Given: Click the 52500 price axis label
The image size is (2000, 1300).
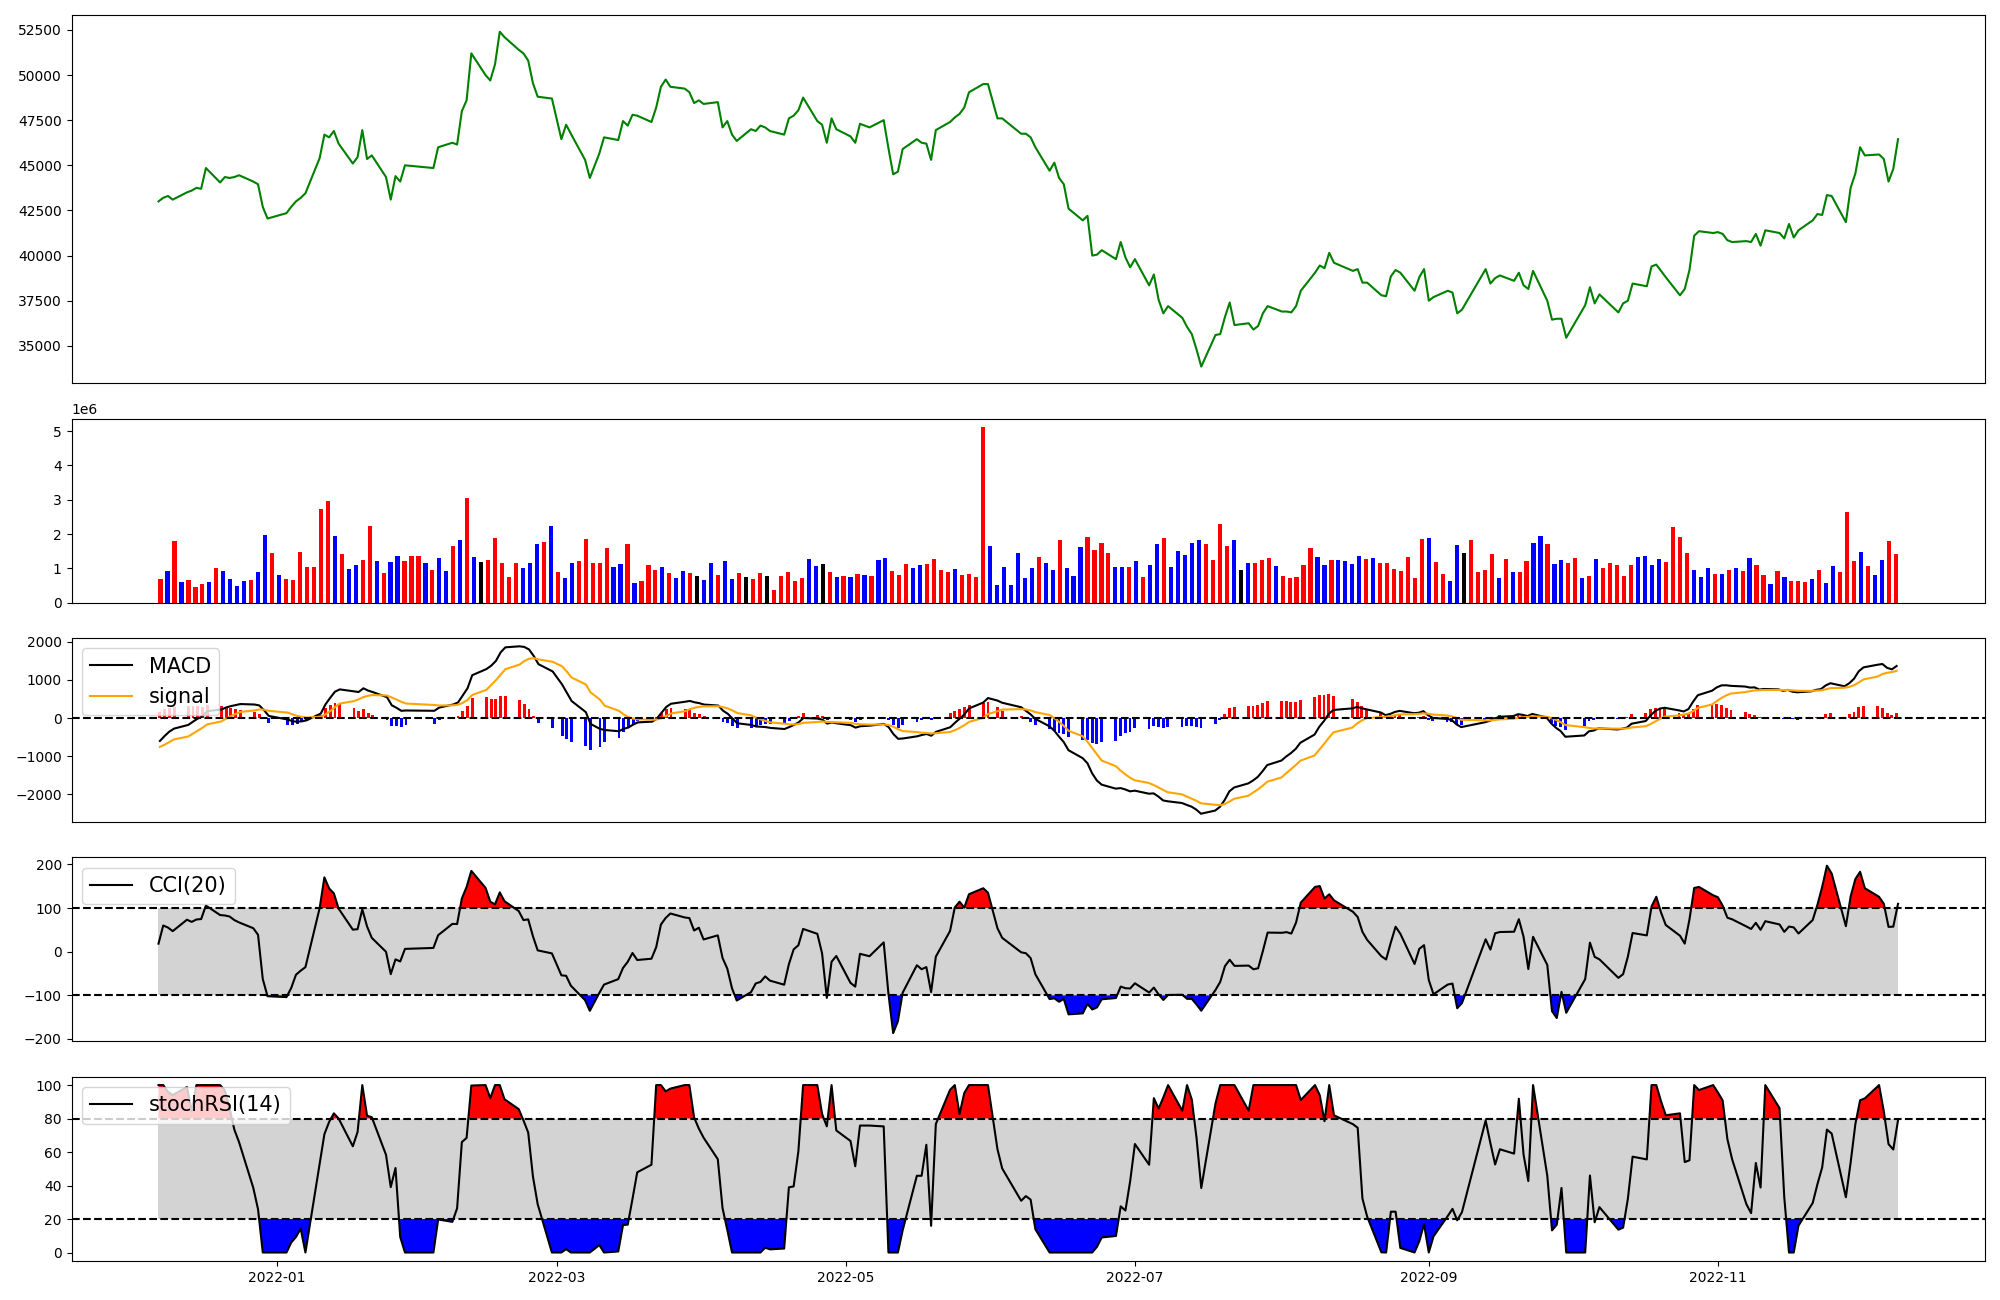Looking at the screenshot, I should tap(40, 30).
